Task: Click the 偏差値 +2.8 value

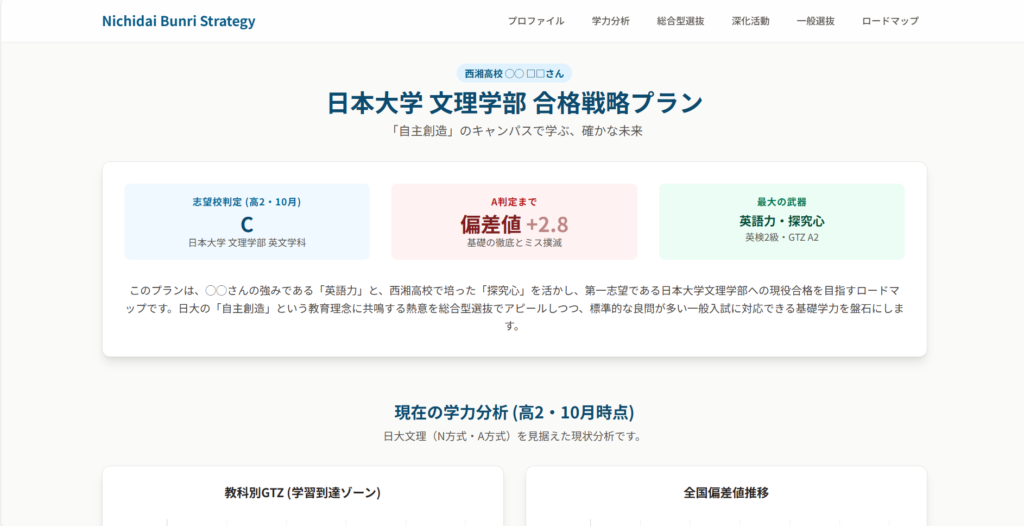Action: click(514, 223)
